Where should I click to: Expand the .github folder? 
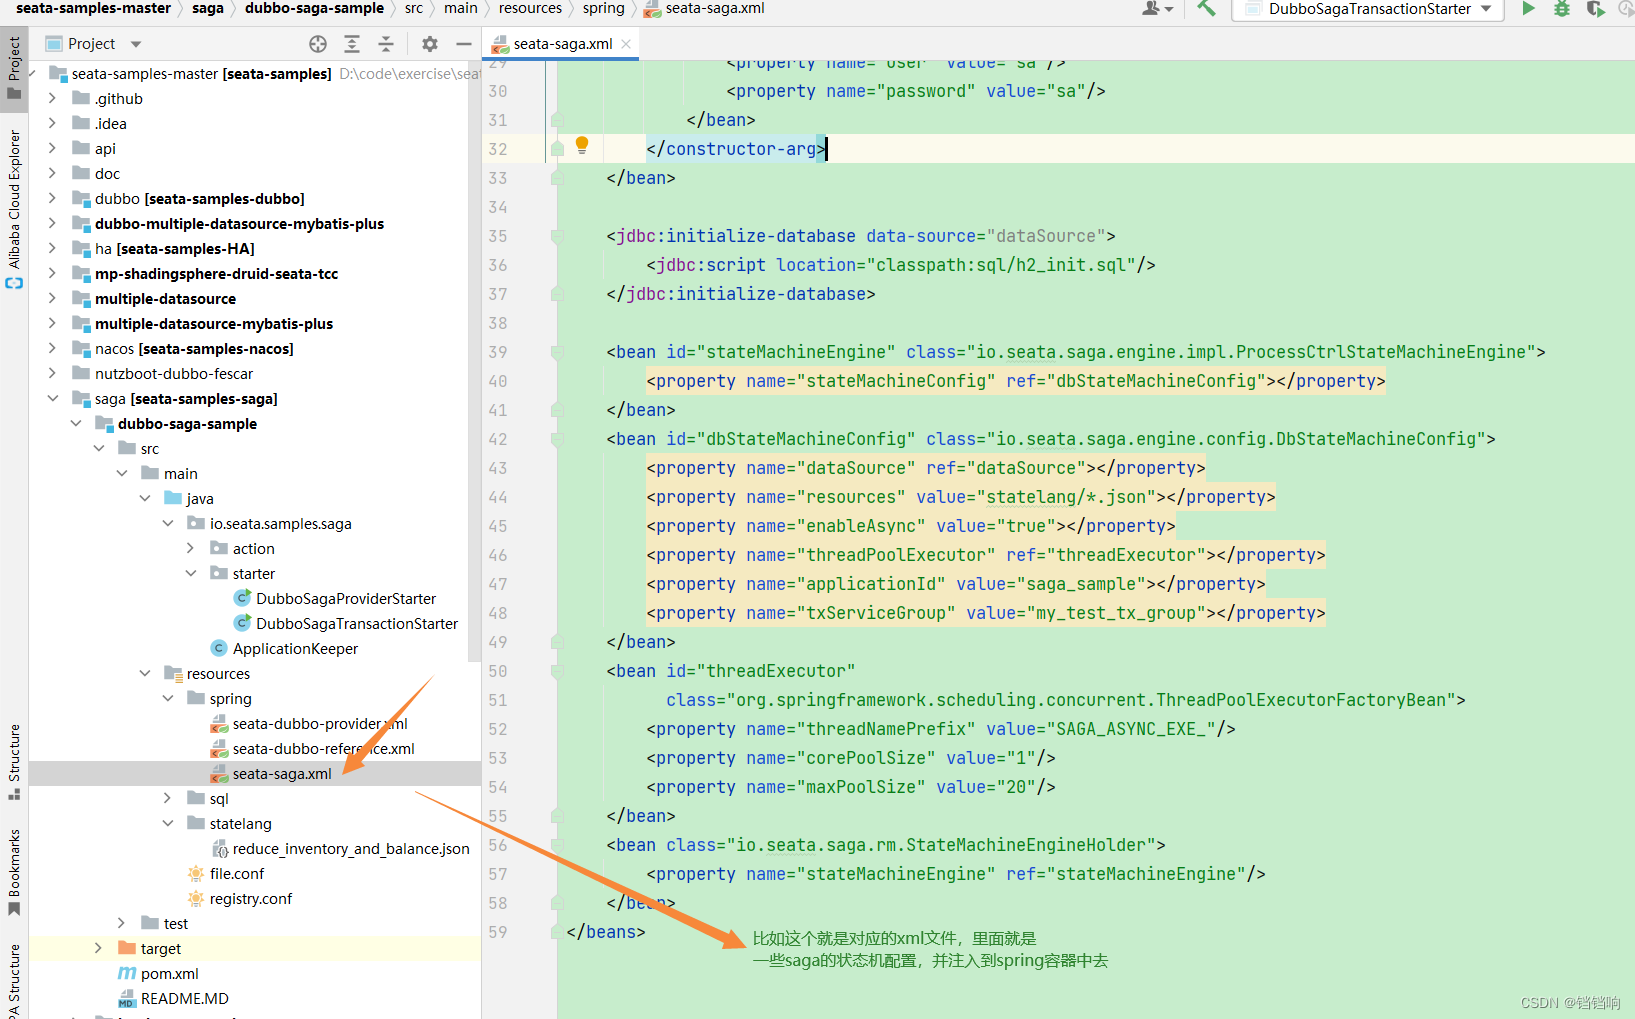[52, 99]
